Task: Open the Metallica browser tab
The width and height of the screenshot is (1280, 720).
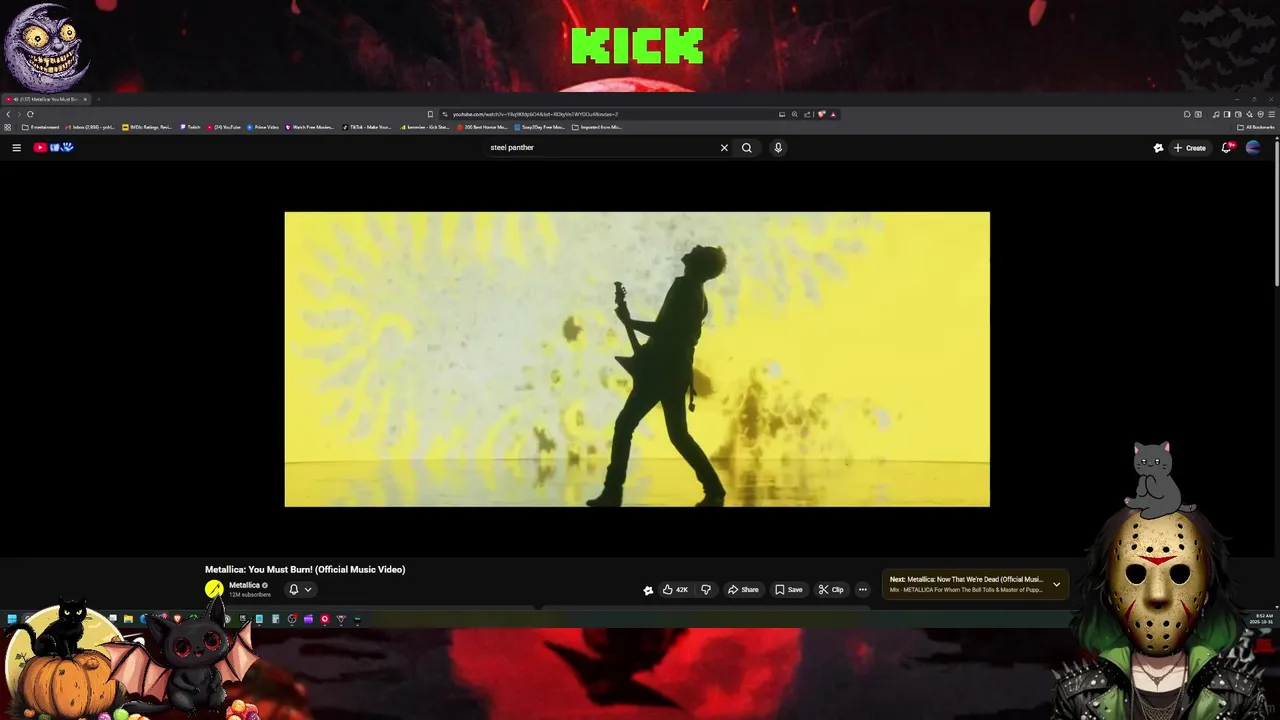Action: (46, 99)
